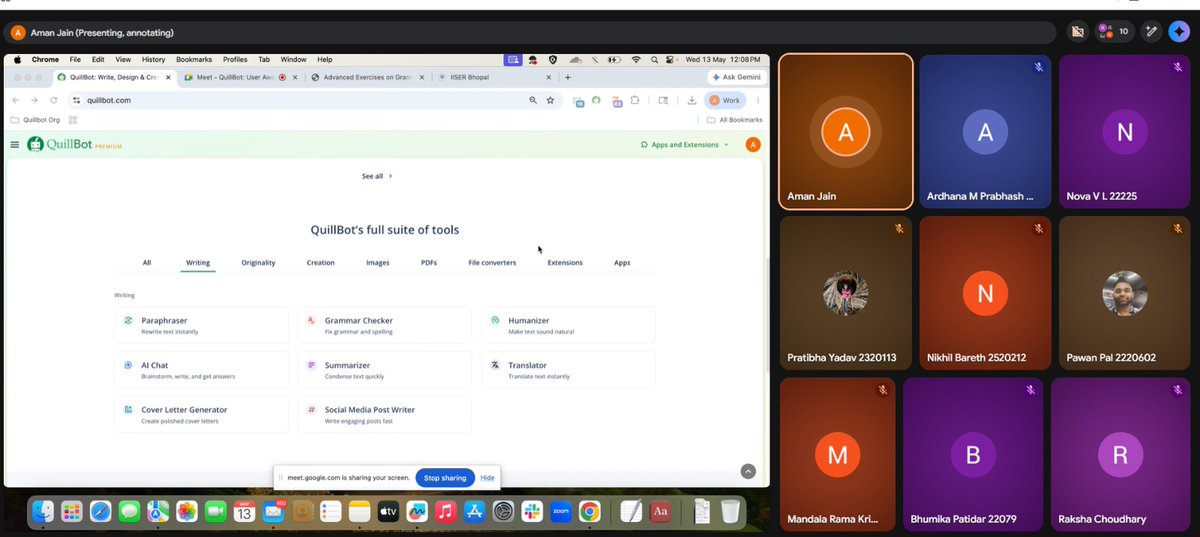
Task: Open the Translator tool card
Action: pyautogui.click(x=568, y=370)
